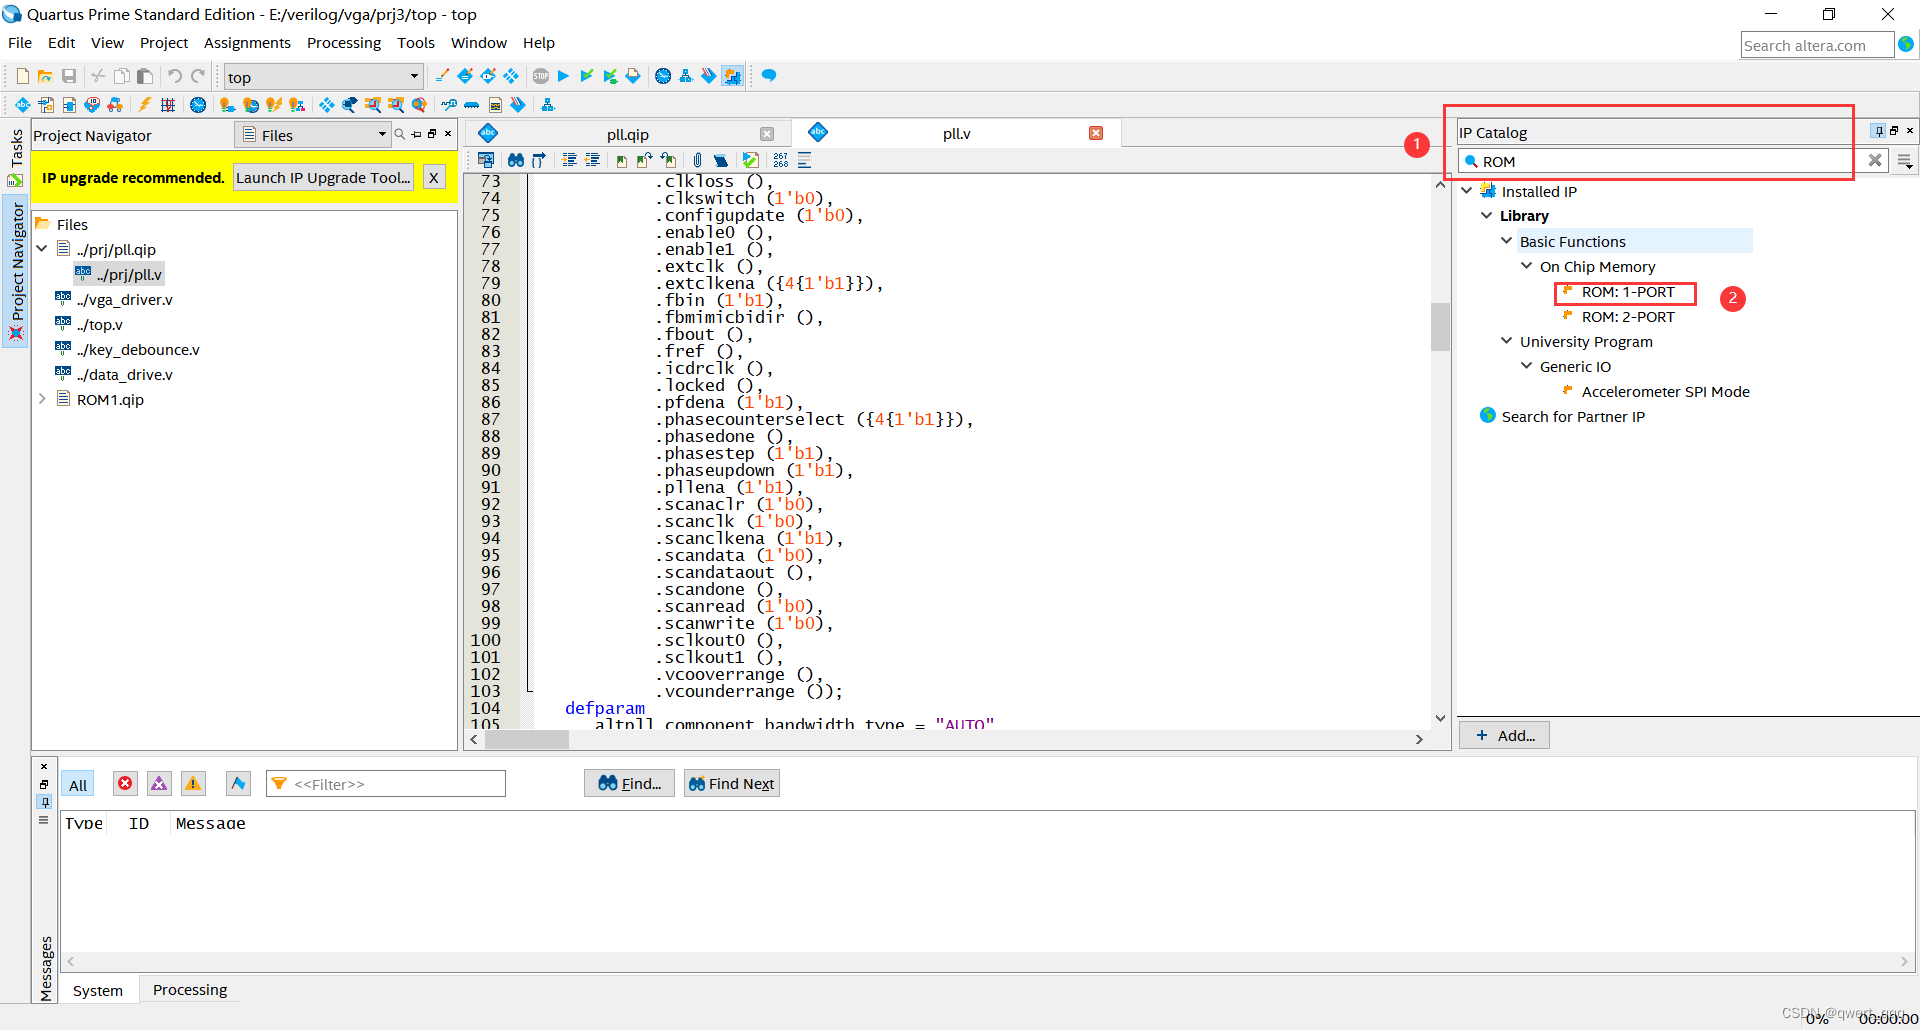The image size is (1920, 1030).
Task: Open the Pin Planner grid icon
Action: (x=168, y=105)
